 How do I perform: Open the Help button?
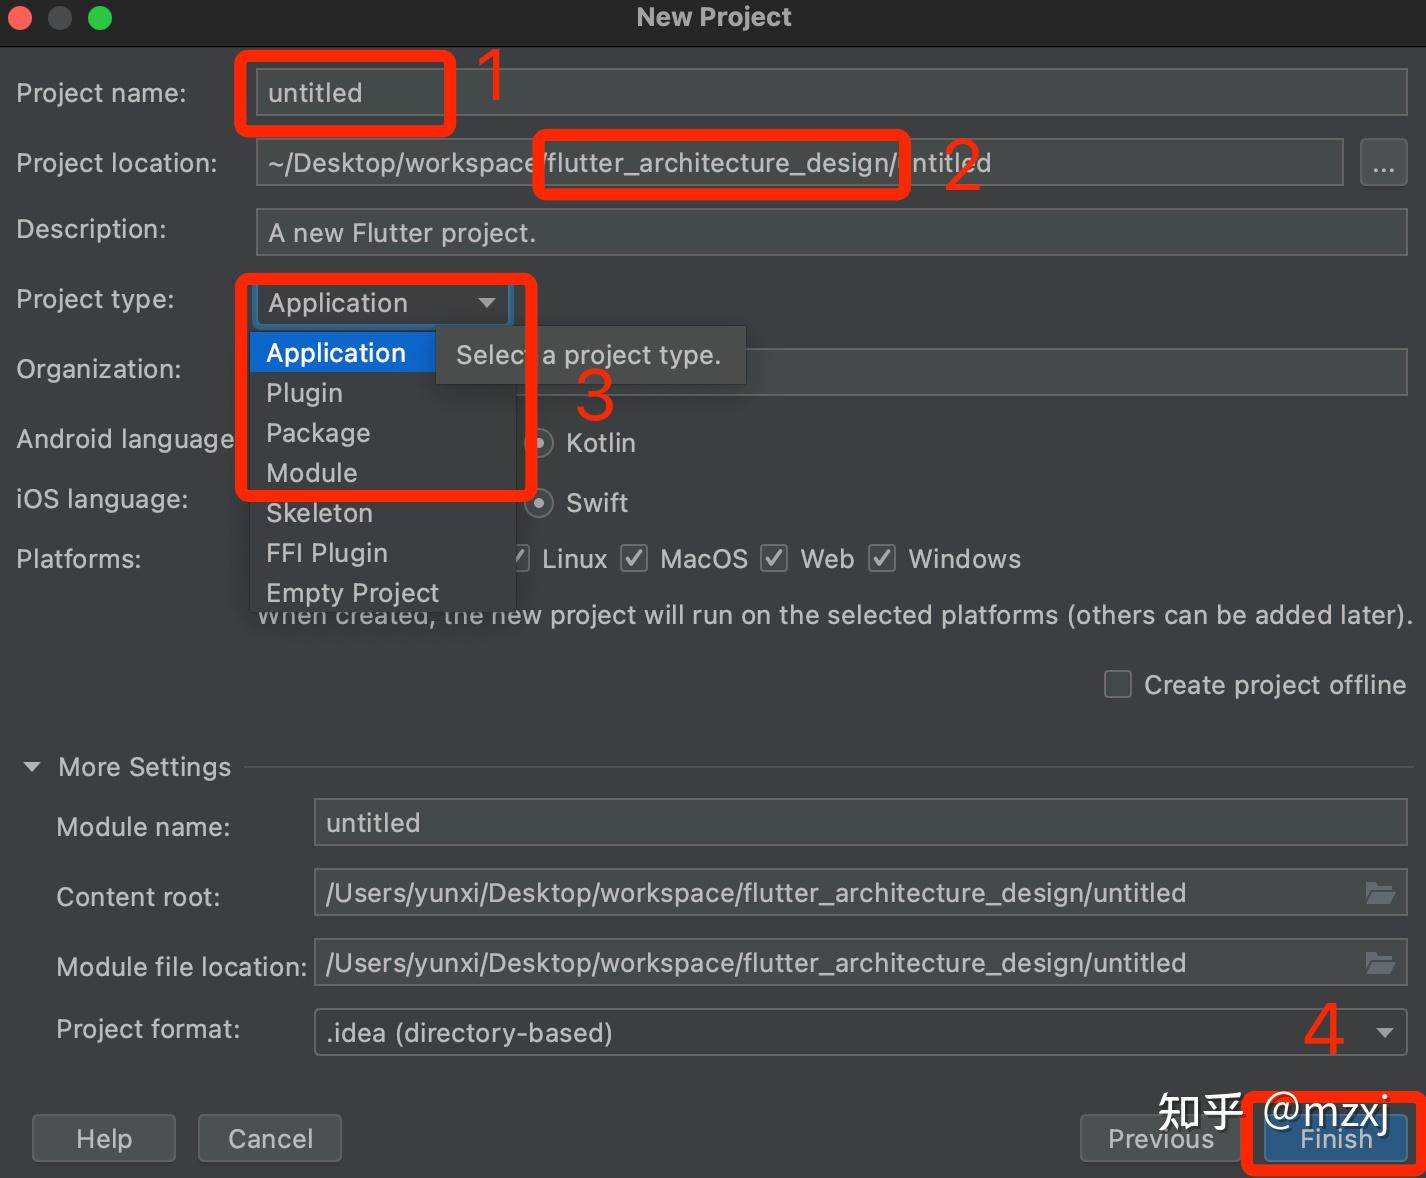104,1139
